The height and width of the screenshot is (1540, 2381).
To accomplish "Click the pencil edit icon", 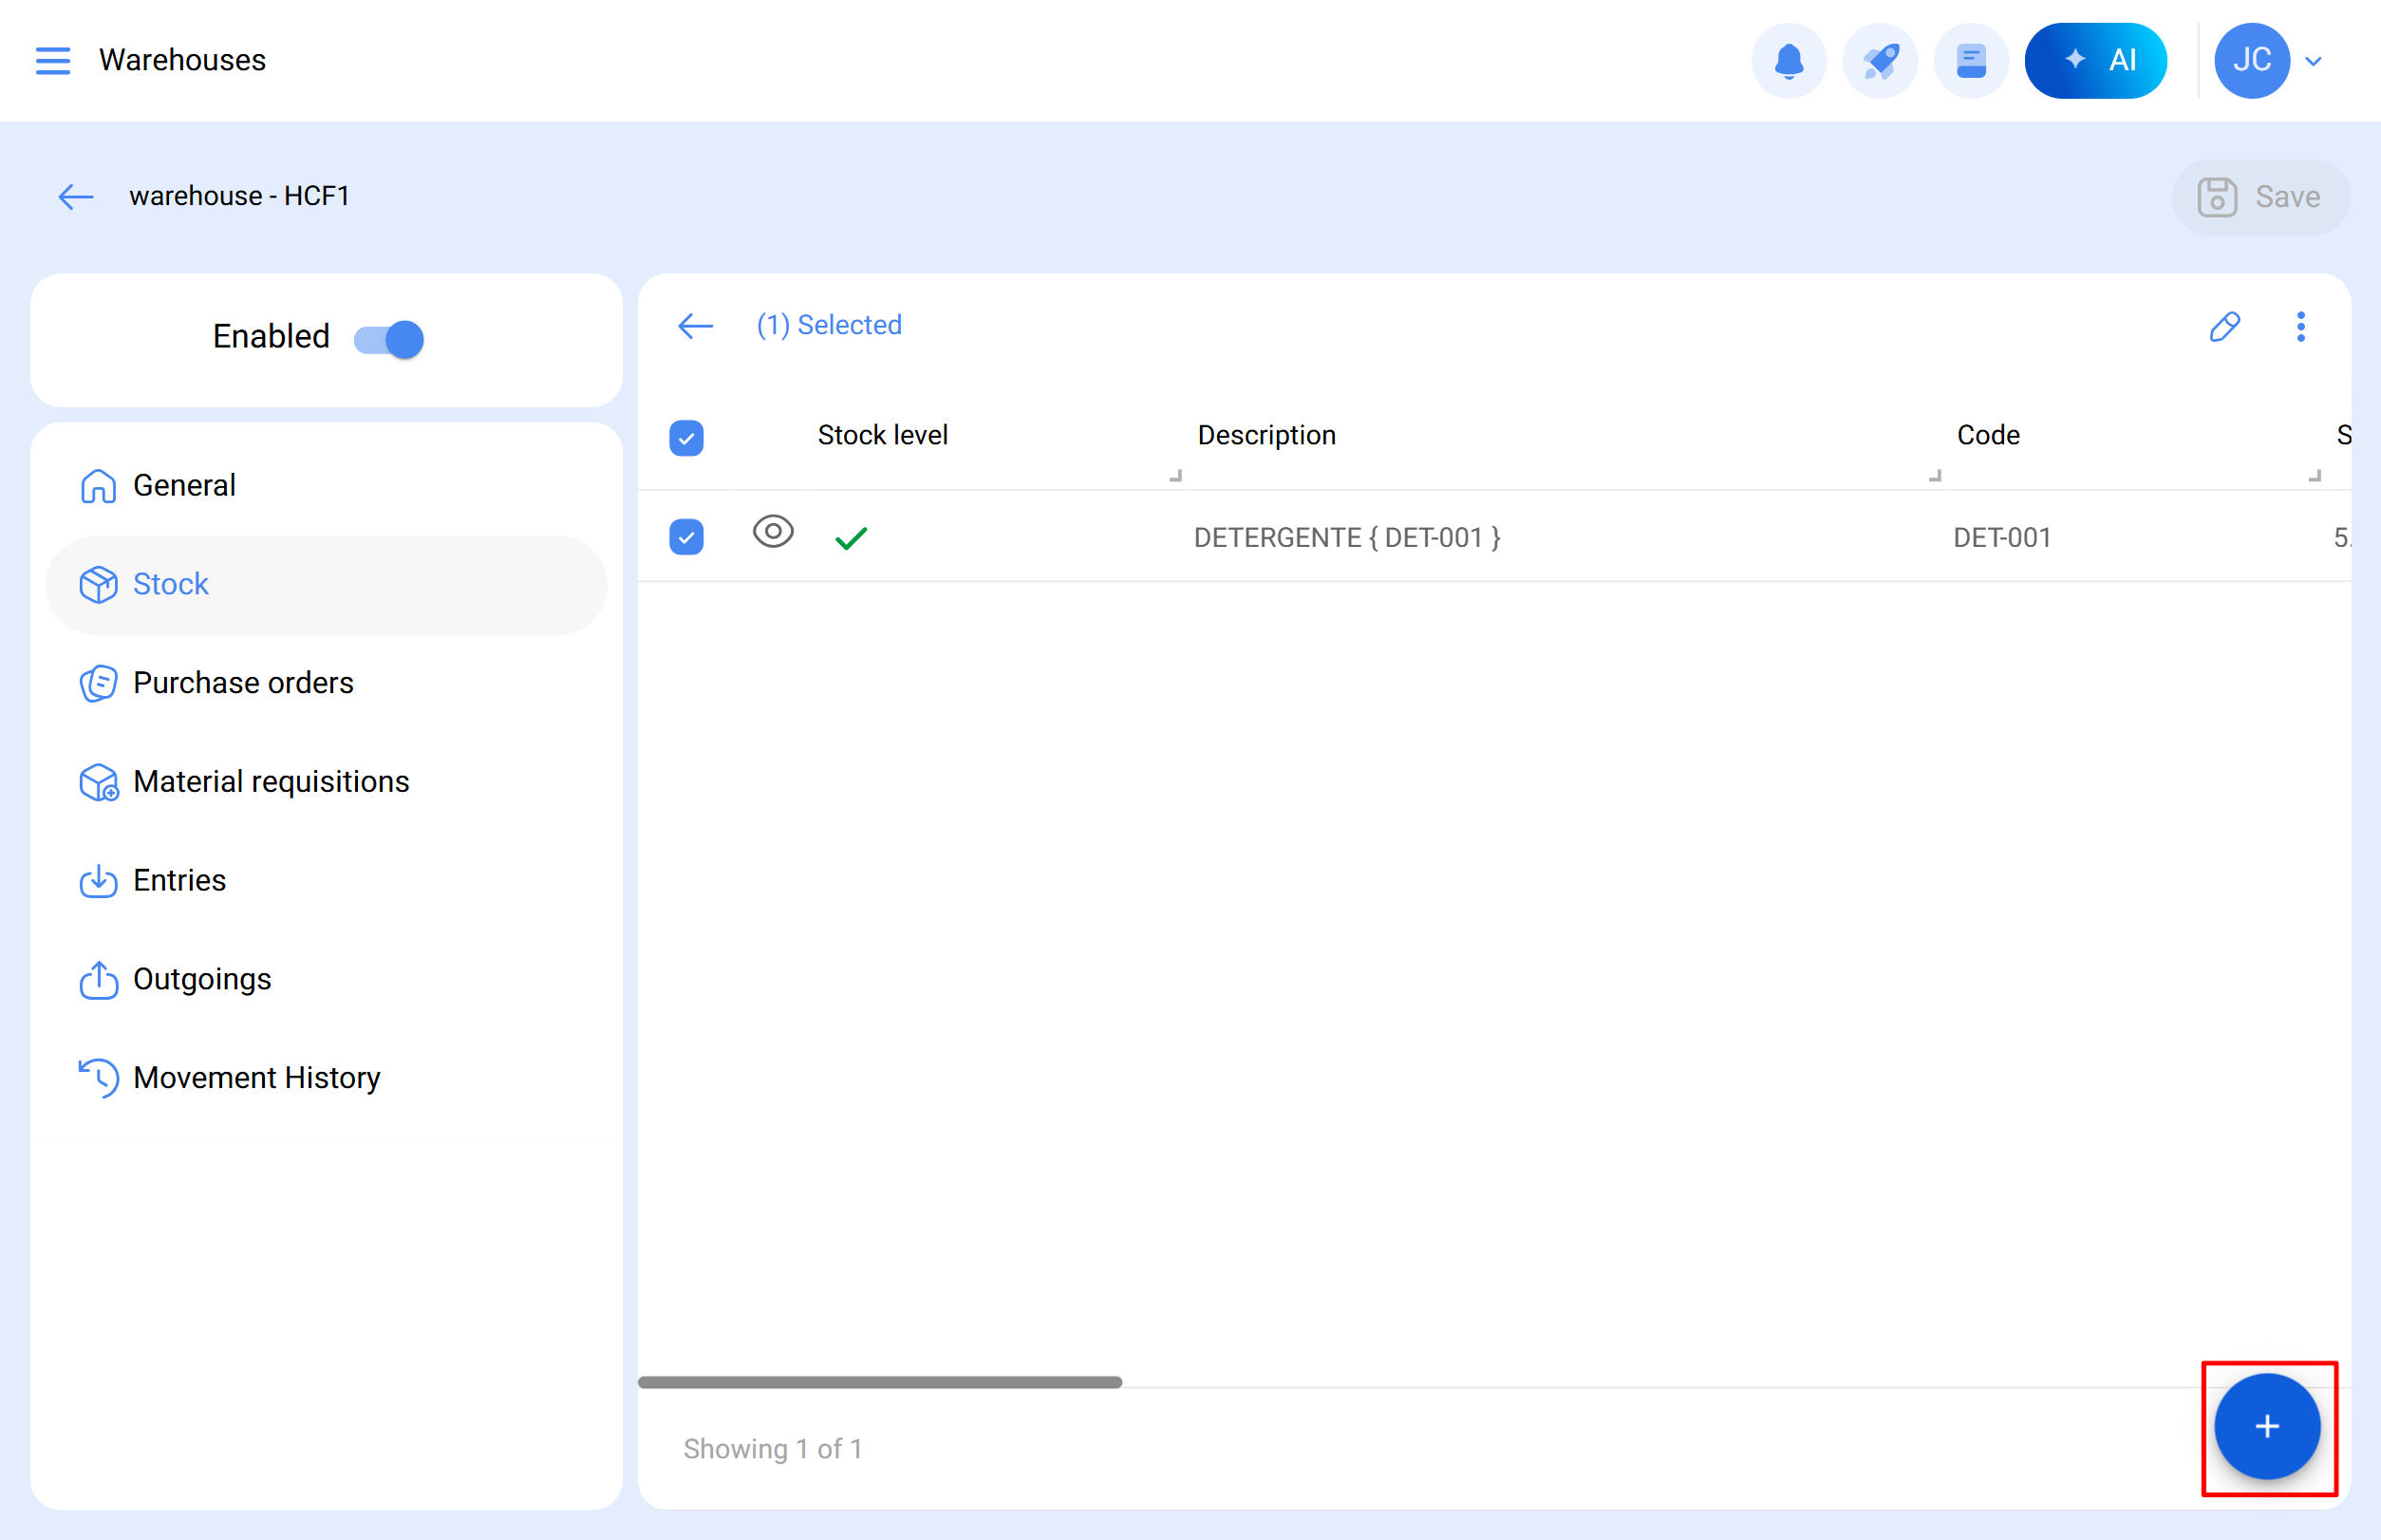I will [2224, 326].
